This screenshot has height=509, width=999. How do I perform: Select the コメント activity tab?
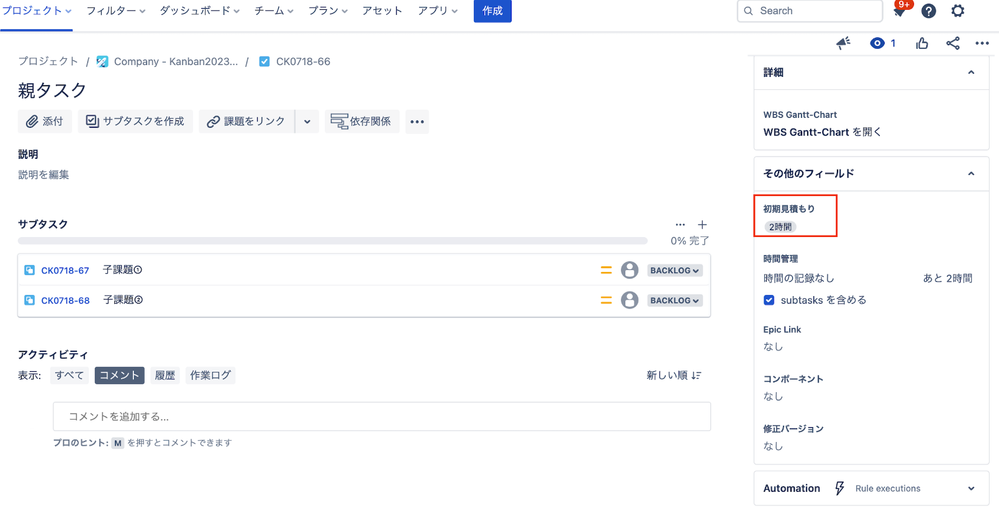coord(120,375)
